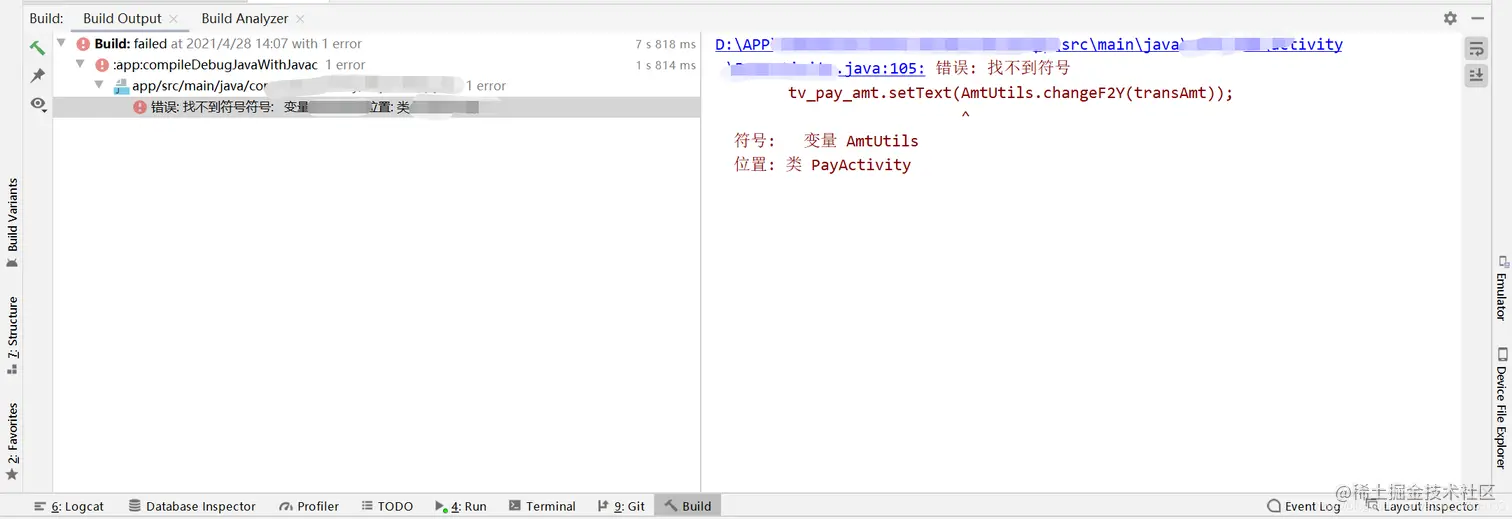Open the Git tool window

click(621, 506)
